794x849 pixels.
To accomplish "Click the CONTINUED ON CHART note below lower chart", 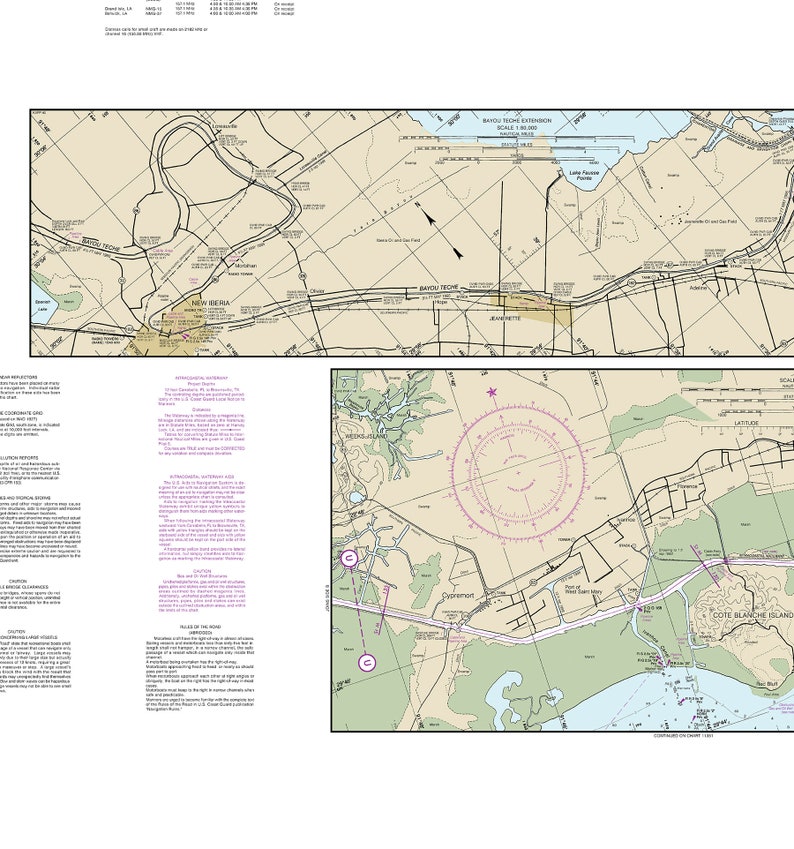I will tap(683, 736).
